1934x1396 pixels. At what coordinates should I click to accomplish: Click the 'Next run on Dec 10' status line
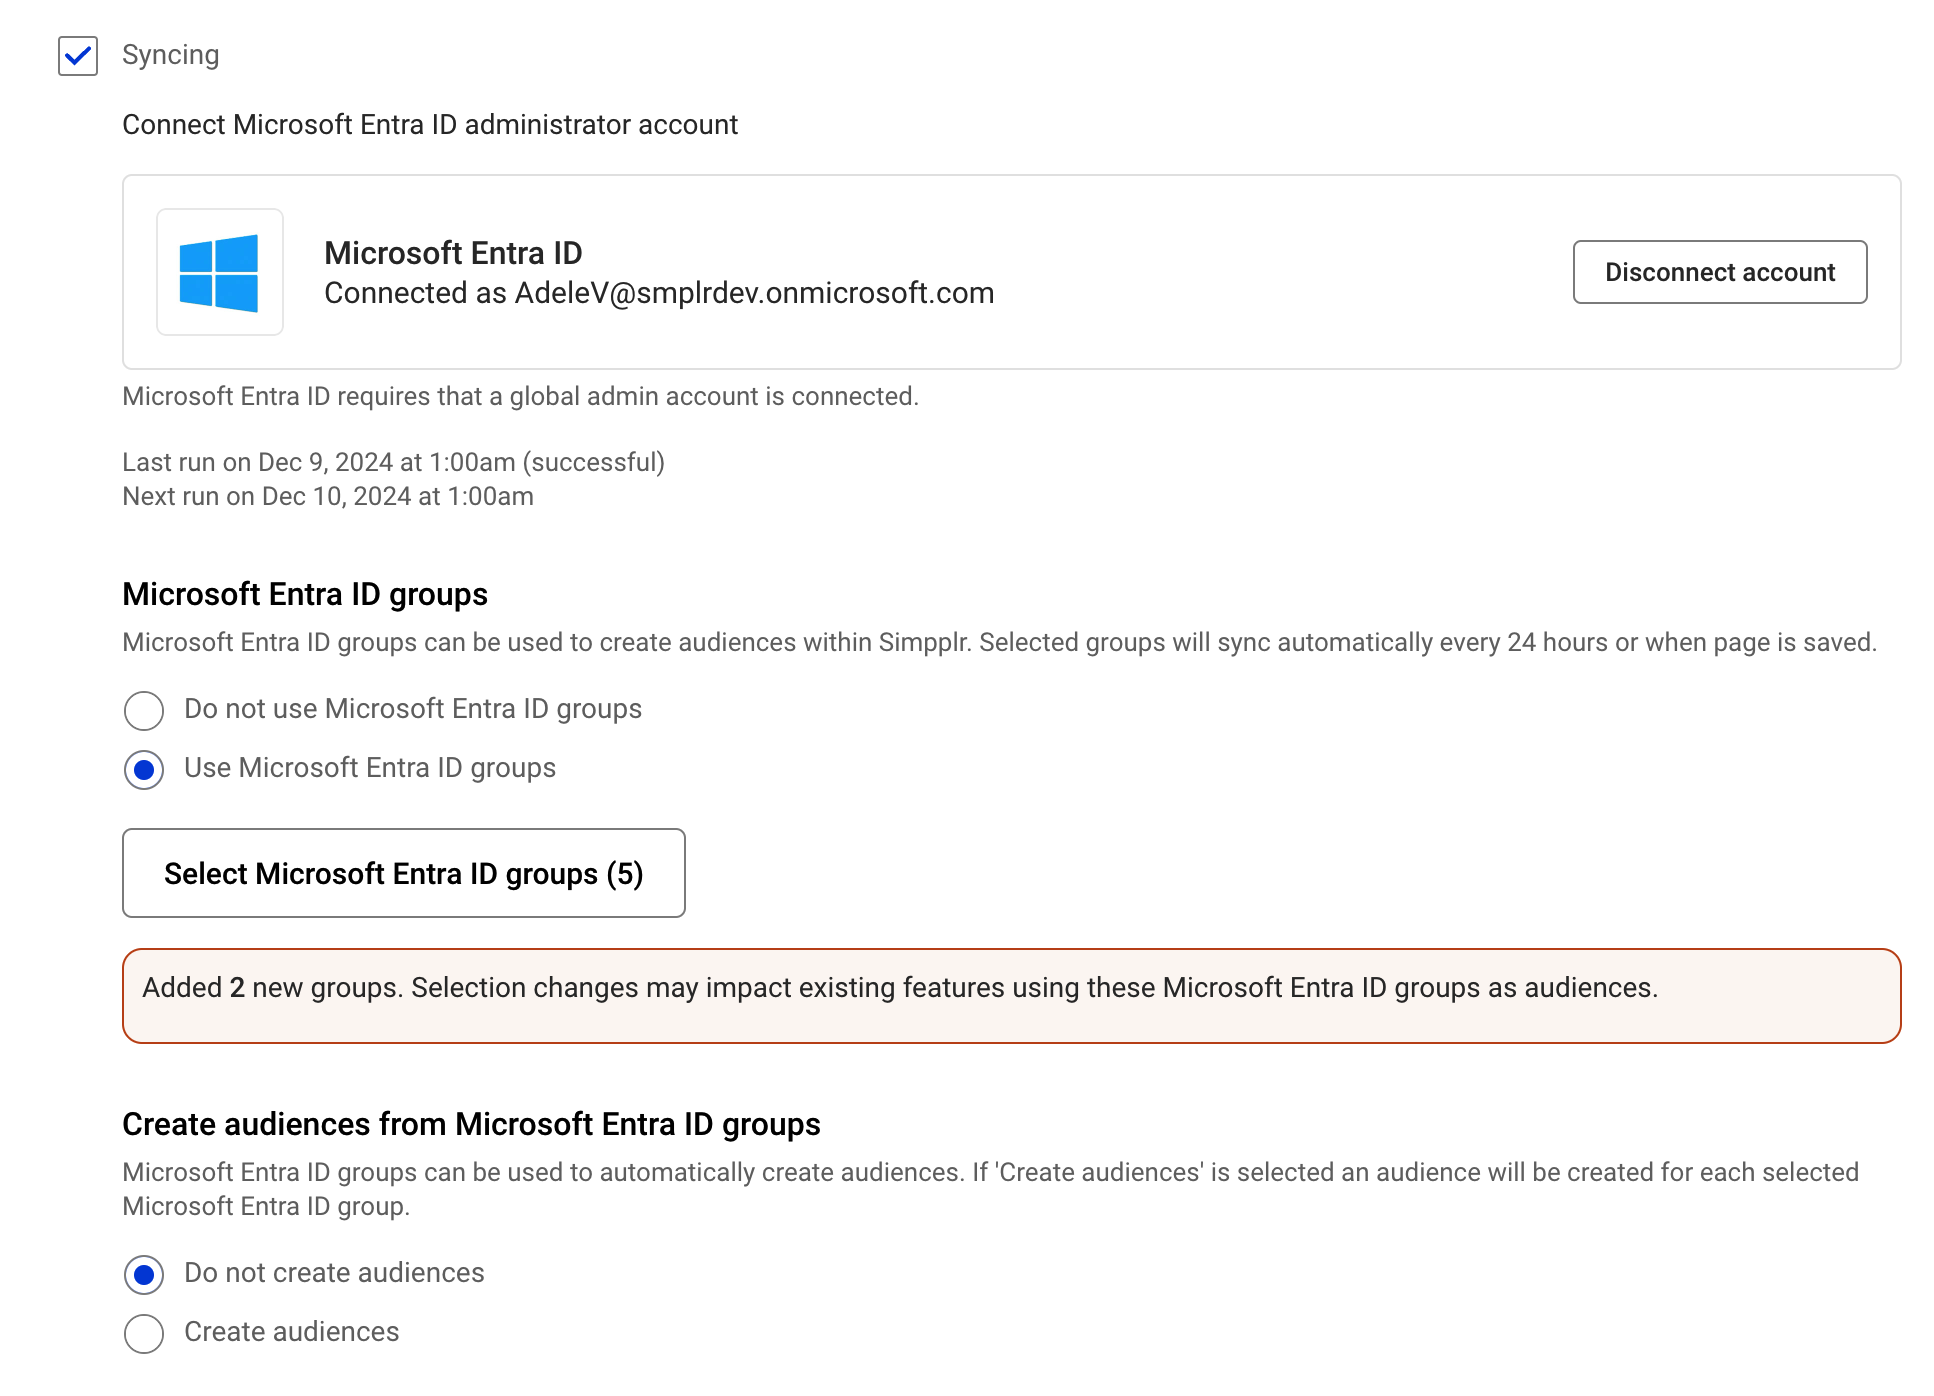(328, 496)
